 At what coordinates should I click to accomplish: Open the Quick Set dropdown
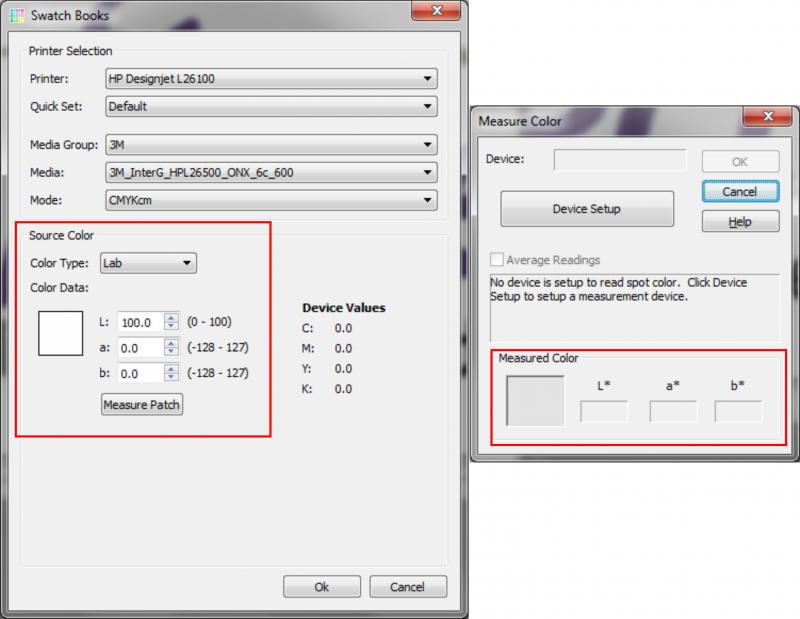[x=271, y=106]
